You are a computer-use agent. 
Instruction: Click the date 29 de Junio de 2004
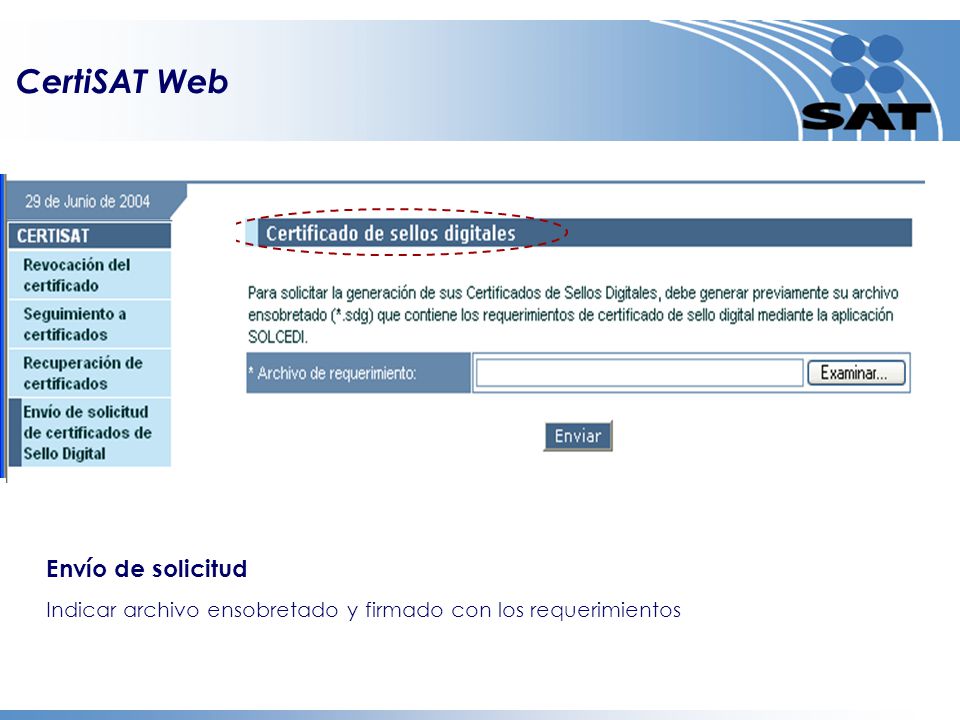point(88,201)
